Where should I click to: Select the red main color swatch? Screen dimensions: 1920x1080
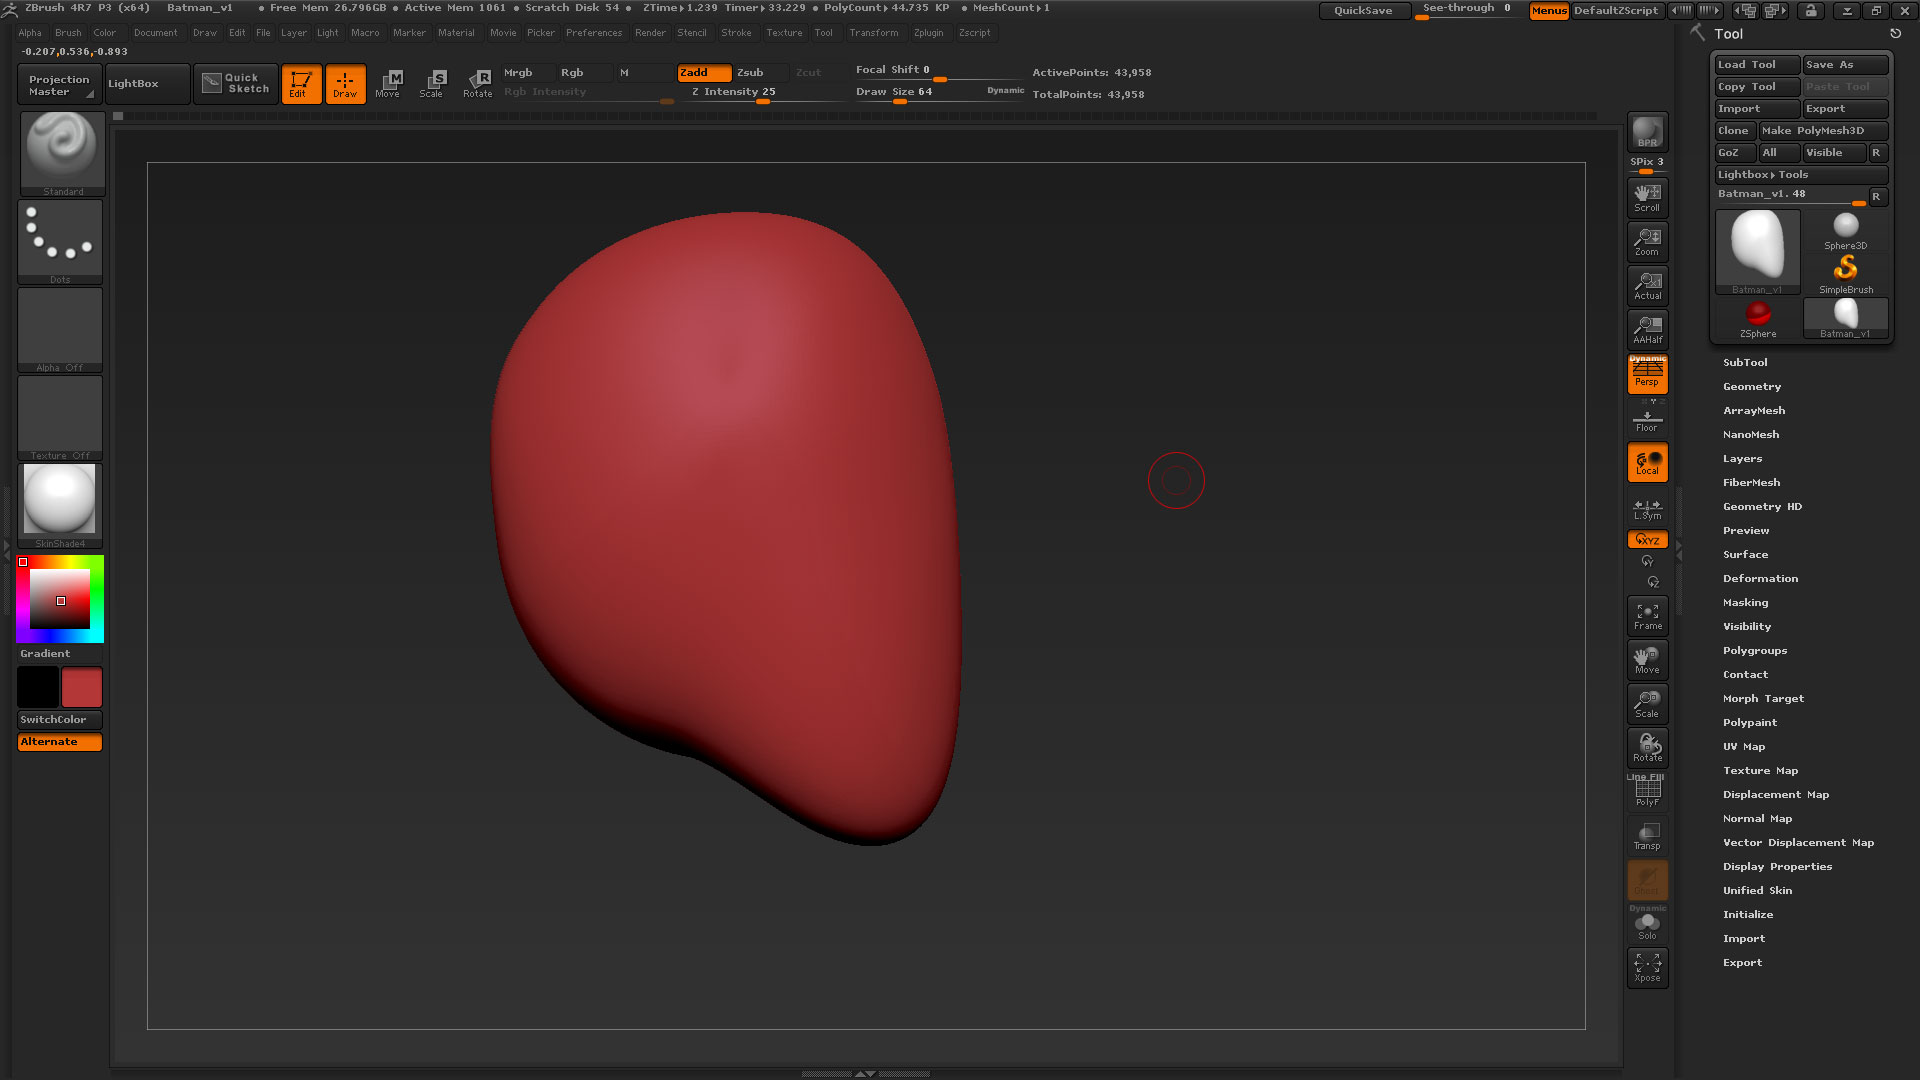82,688
